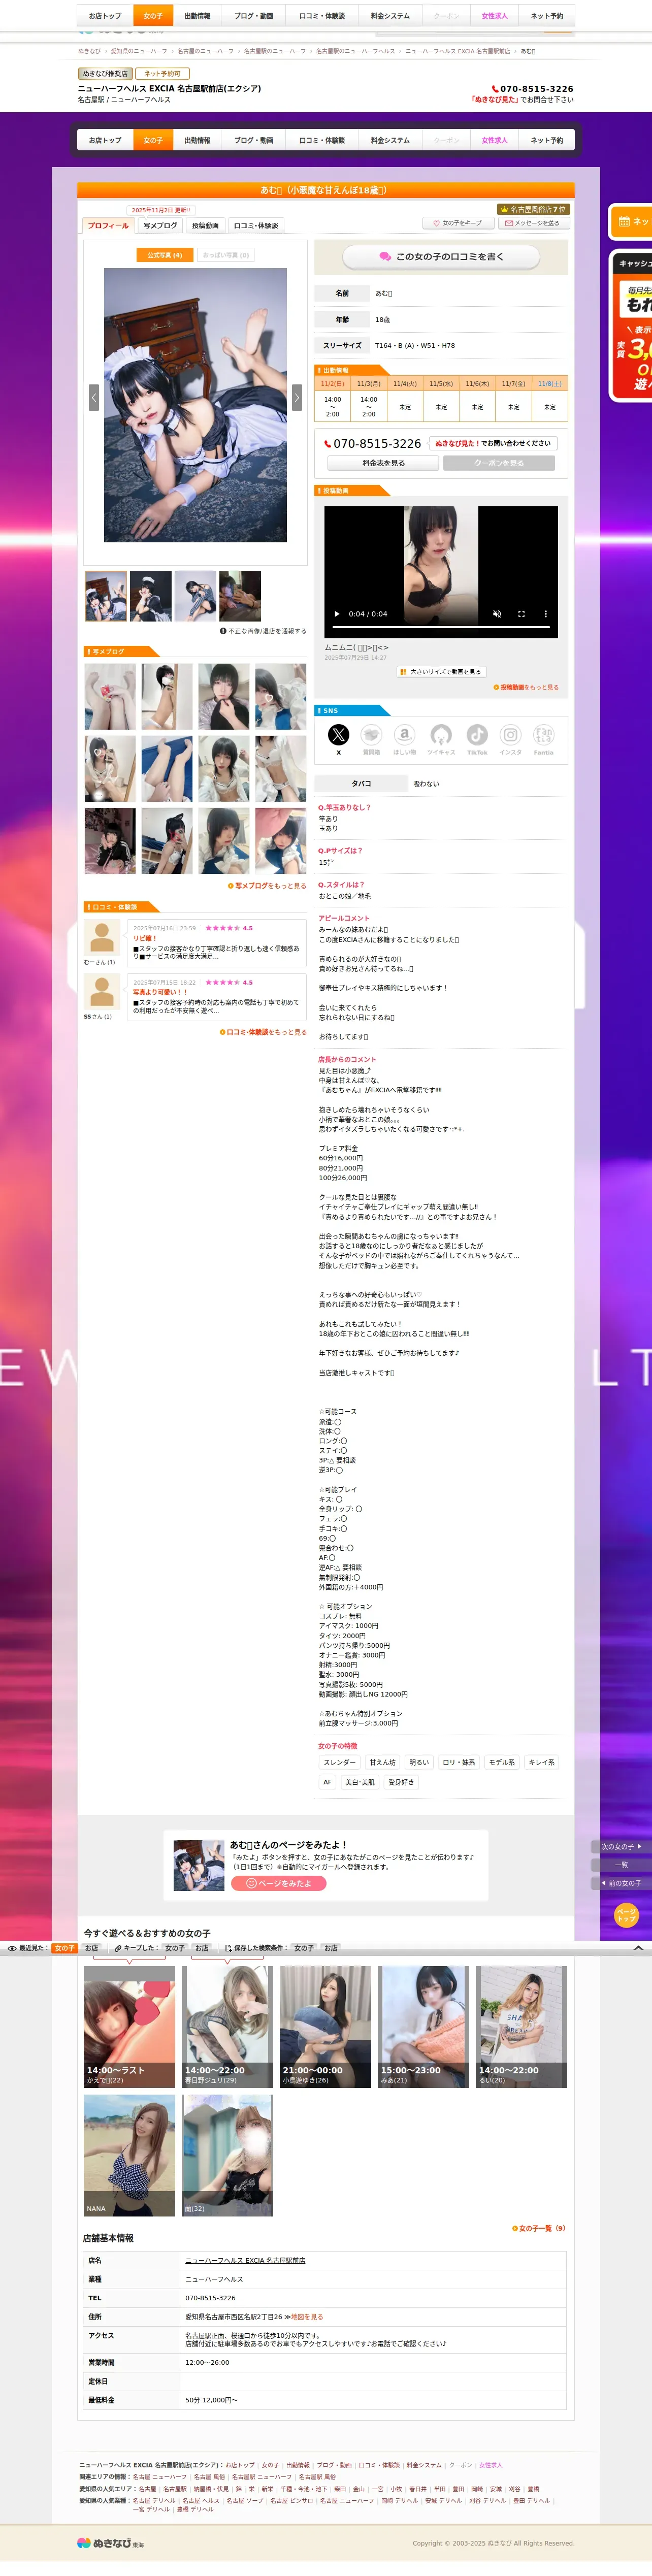
Task: Select the 公式写真 (4) photo tab
Action: tap(164, 255)
